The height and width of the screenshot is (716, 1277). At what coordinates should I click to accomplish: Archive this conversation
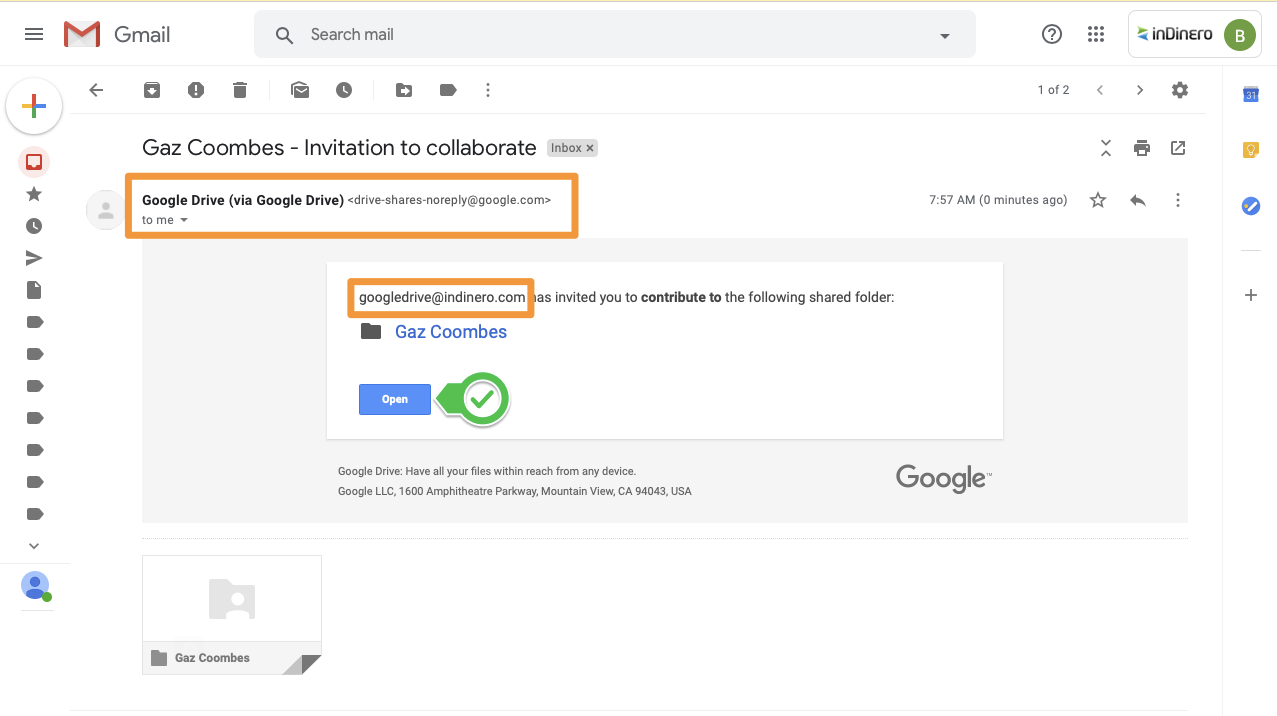(x=152, y=90)
